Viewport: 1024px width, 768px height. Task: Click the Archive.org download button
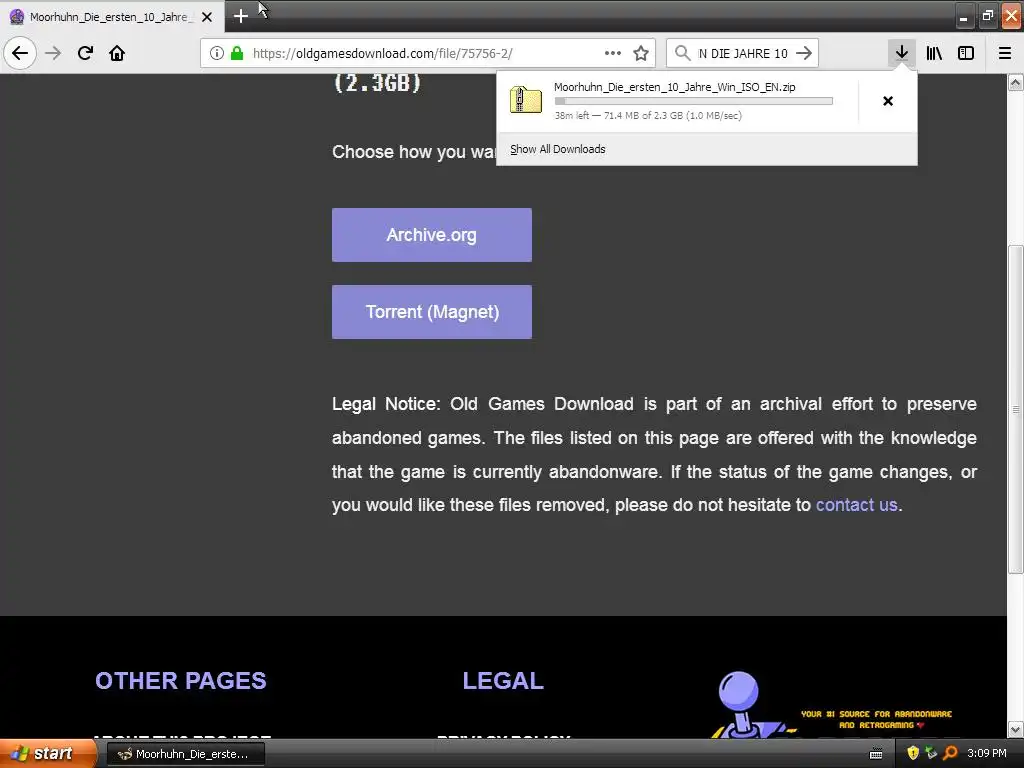coord(432,235)
